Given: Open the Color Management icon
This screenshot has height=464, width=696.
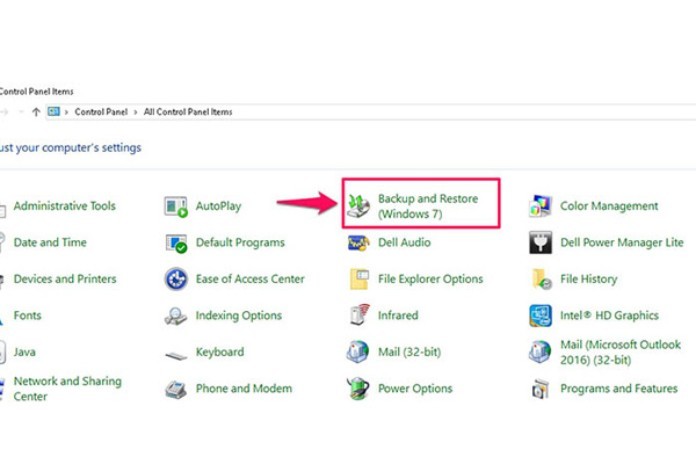Looking at the screenshot, I should click(540, 206).
